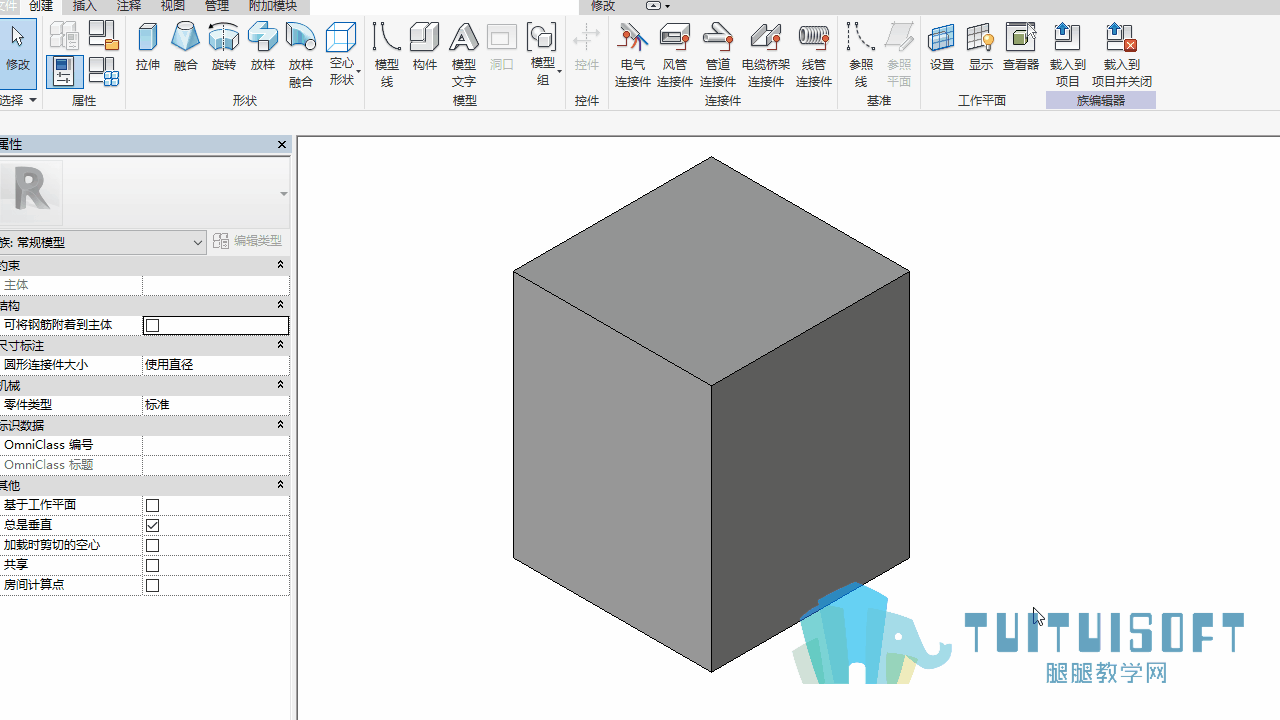Image resolution: width=1280 pixels, height=720 pixels.
Task: Click 显示 to show the work plane
Action: 981,48
